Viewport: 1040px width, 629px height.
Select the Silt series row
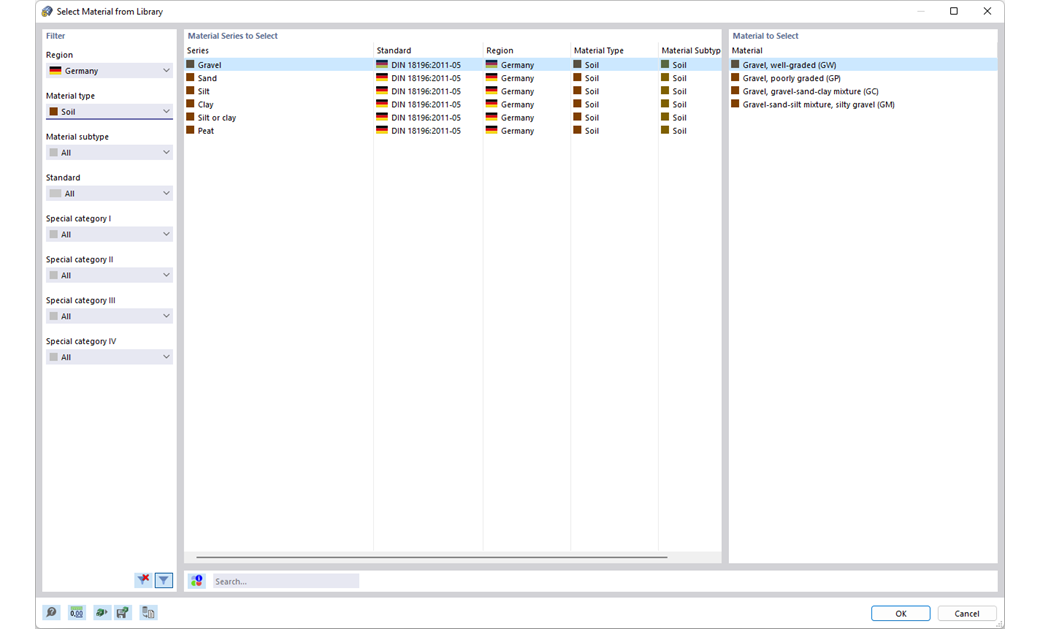tap(452, 92)
